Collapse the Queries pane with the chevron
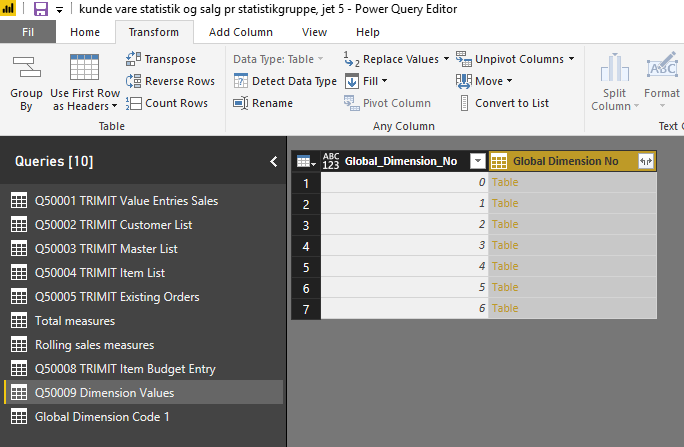Image resolution: width=684 pixels, height=447 pixels. pyautogui.click(x=274, y=162)
